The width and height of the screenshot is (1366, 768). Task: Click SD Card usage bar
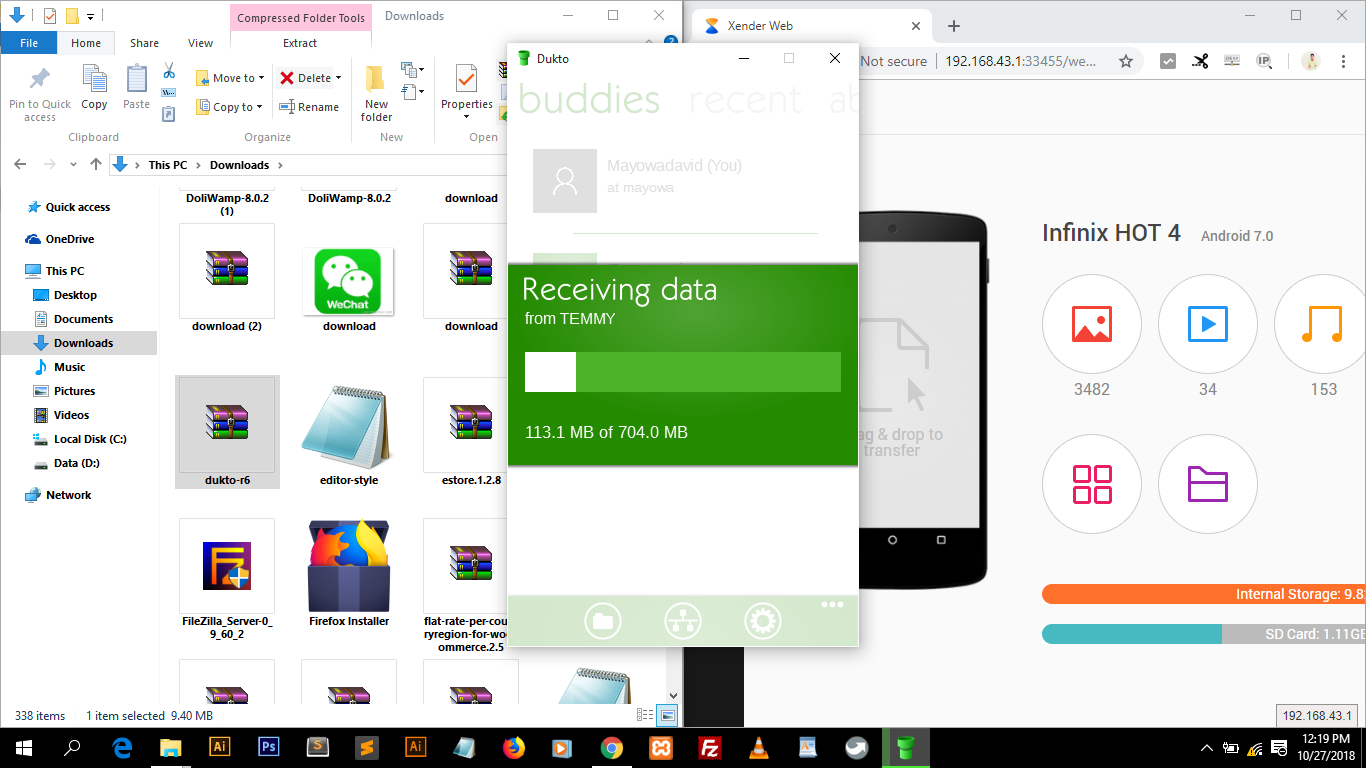(x=1204, y=634)
